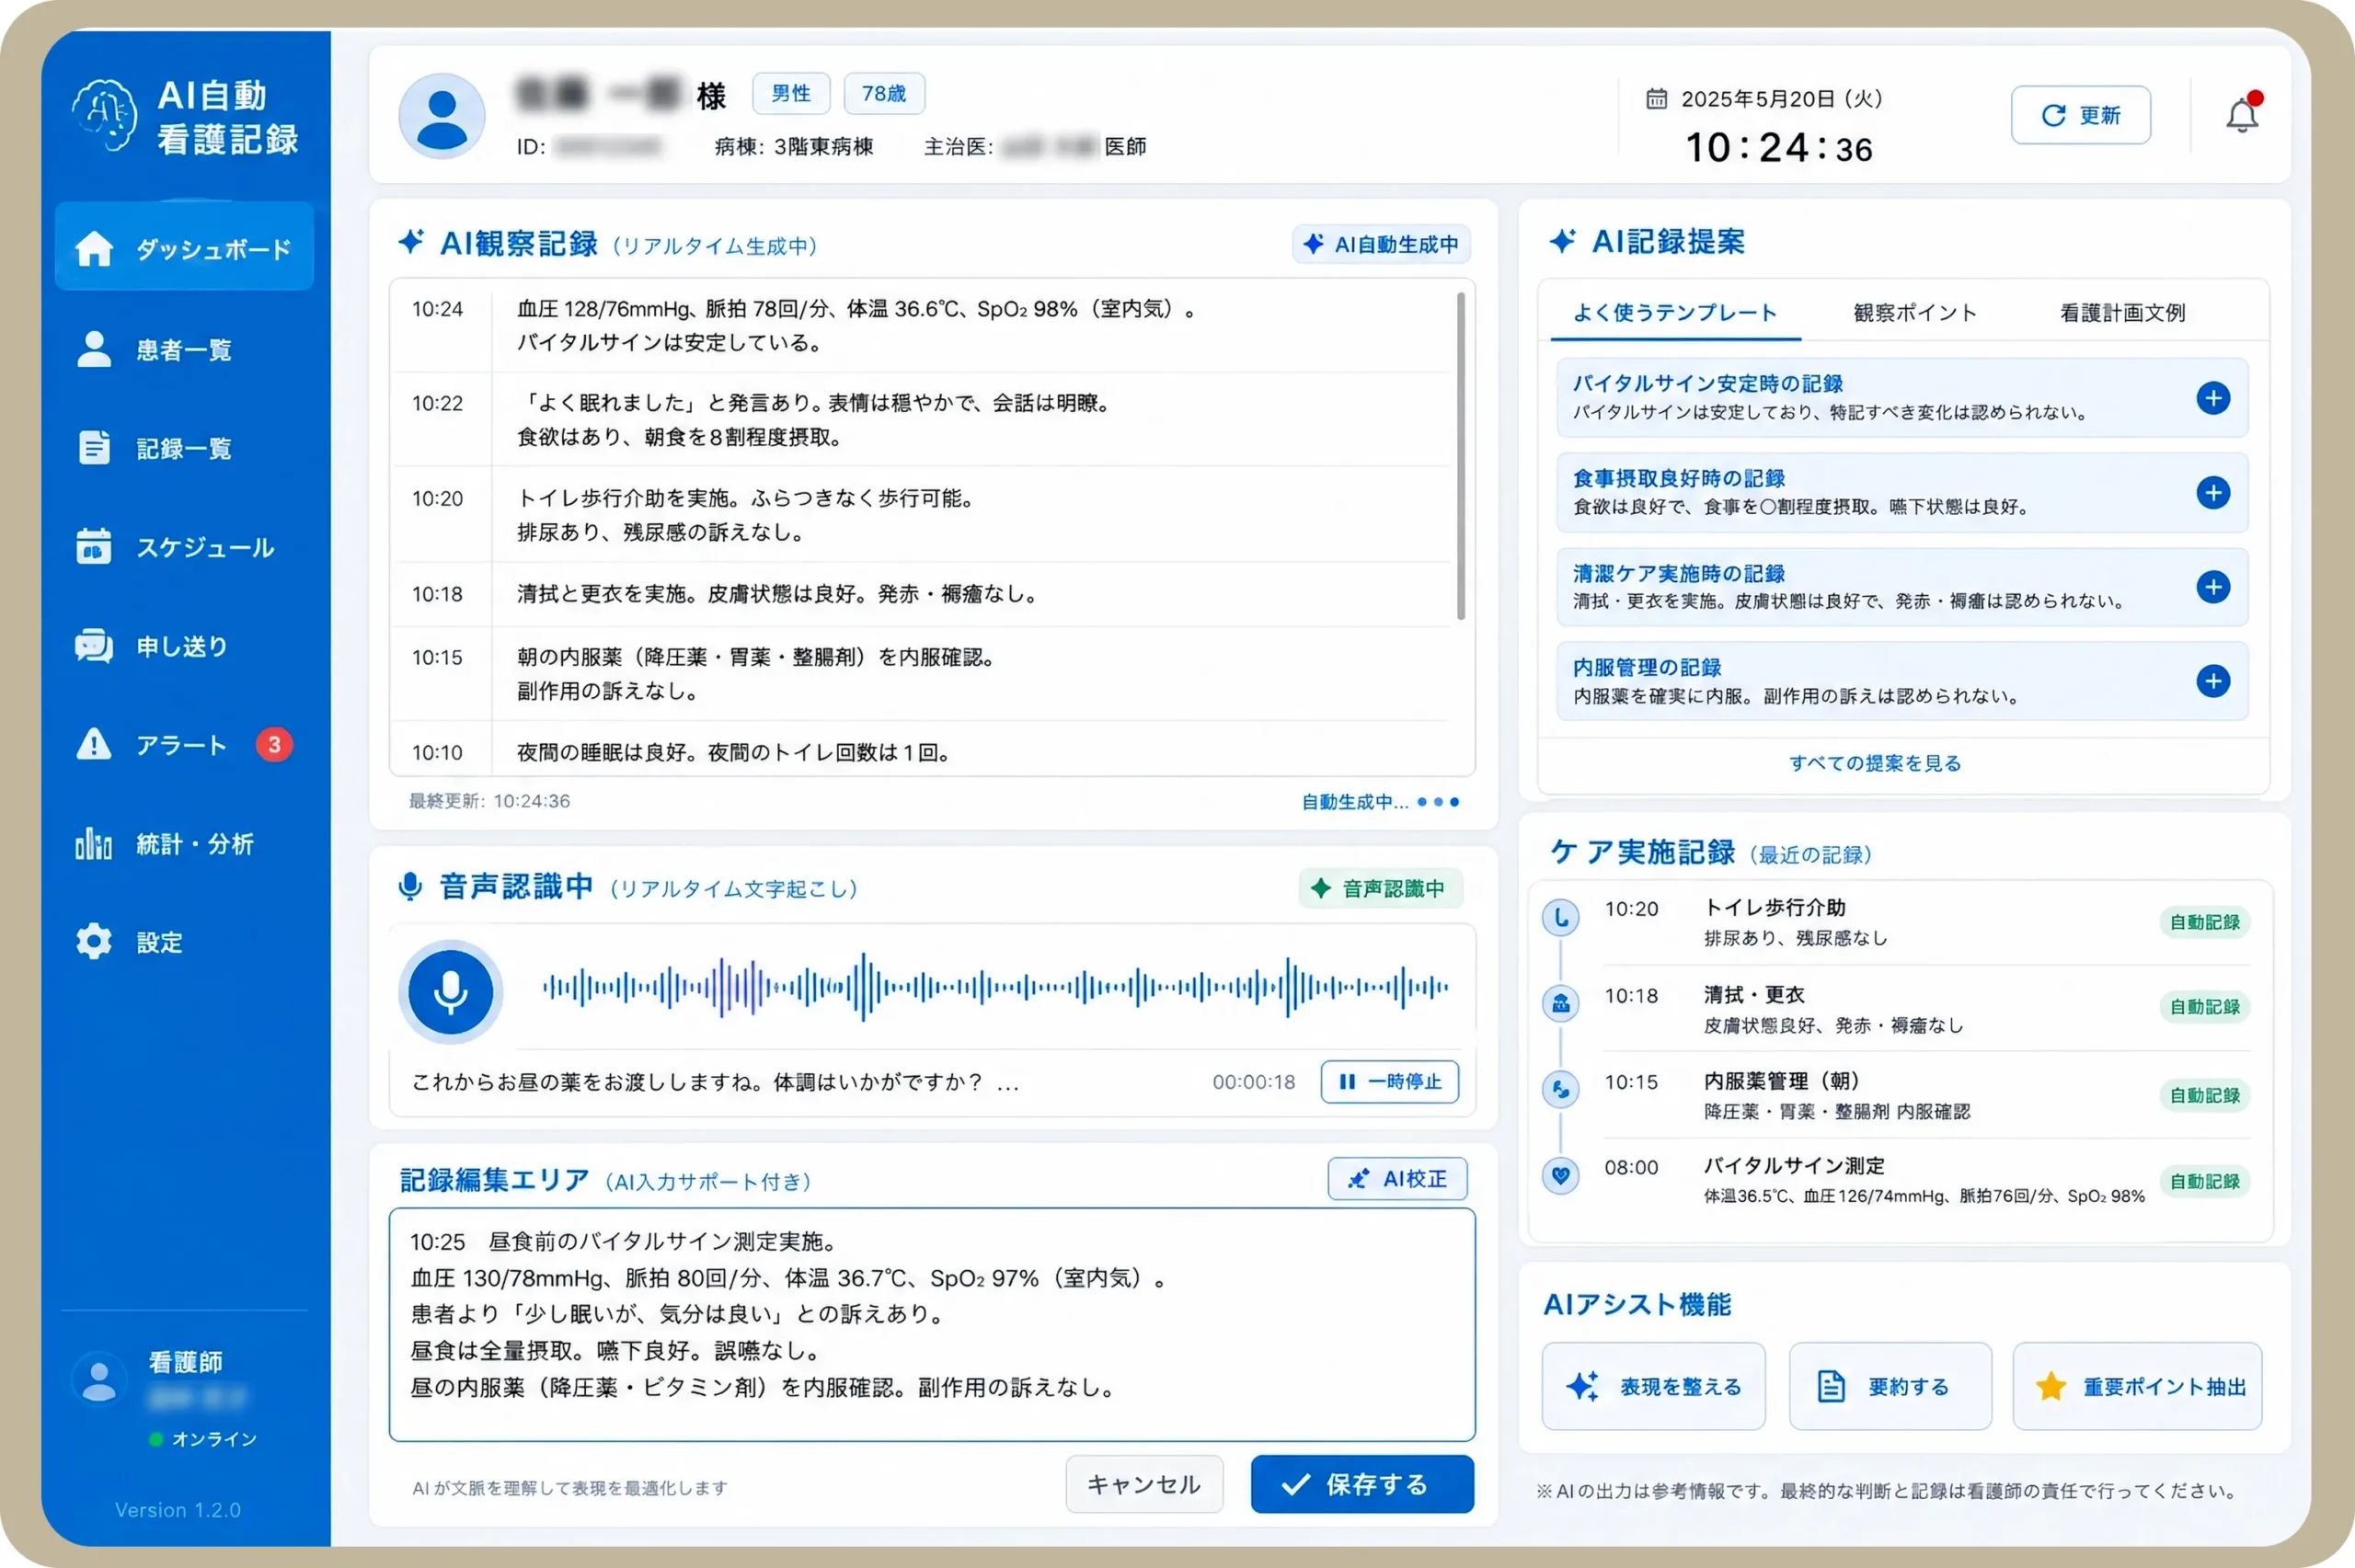This screenshot has height=1568, width=2355.
Task: Click 自動記録 tag on 内服薬管理 row
Action: click(2204, 1095)
